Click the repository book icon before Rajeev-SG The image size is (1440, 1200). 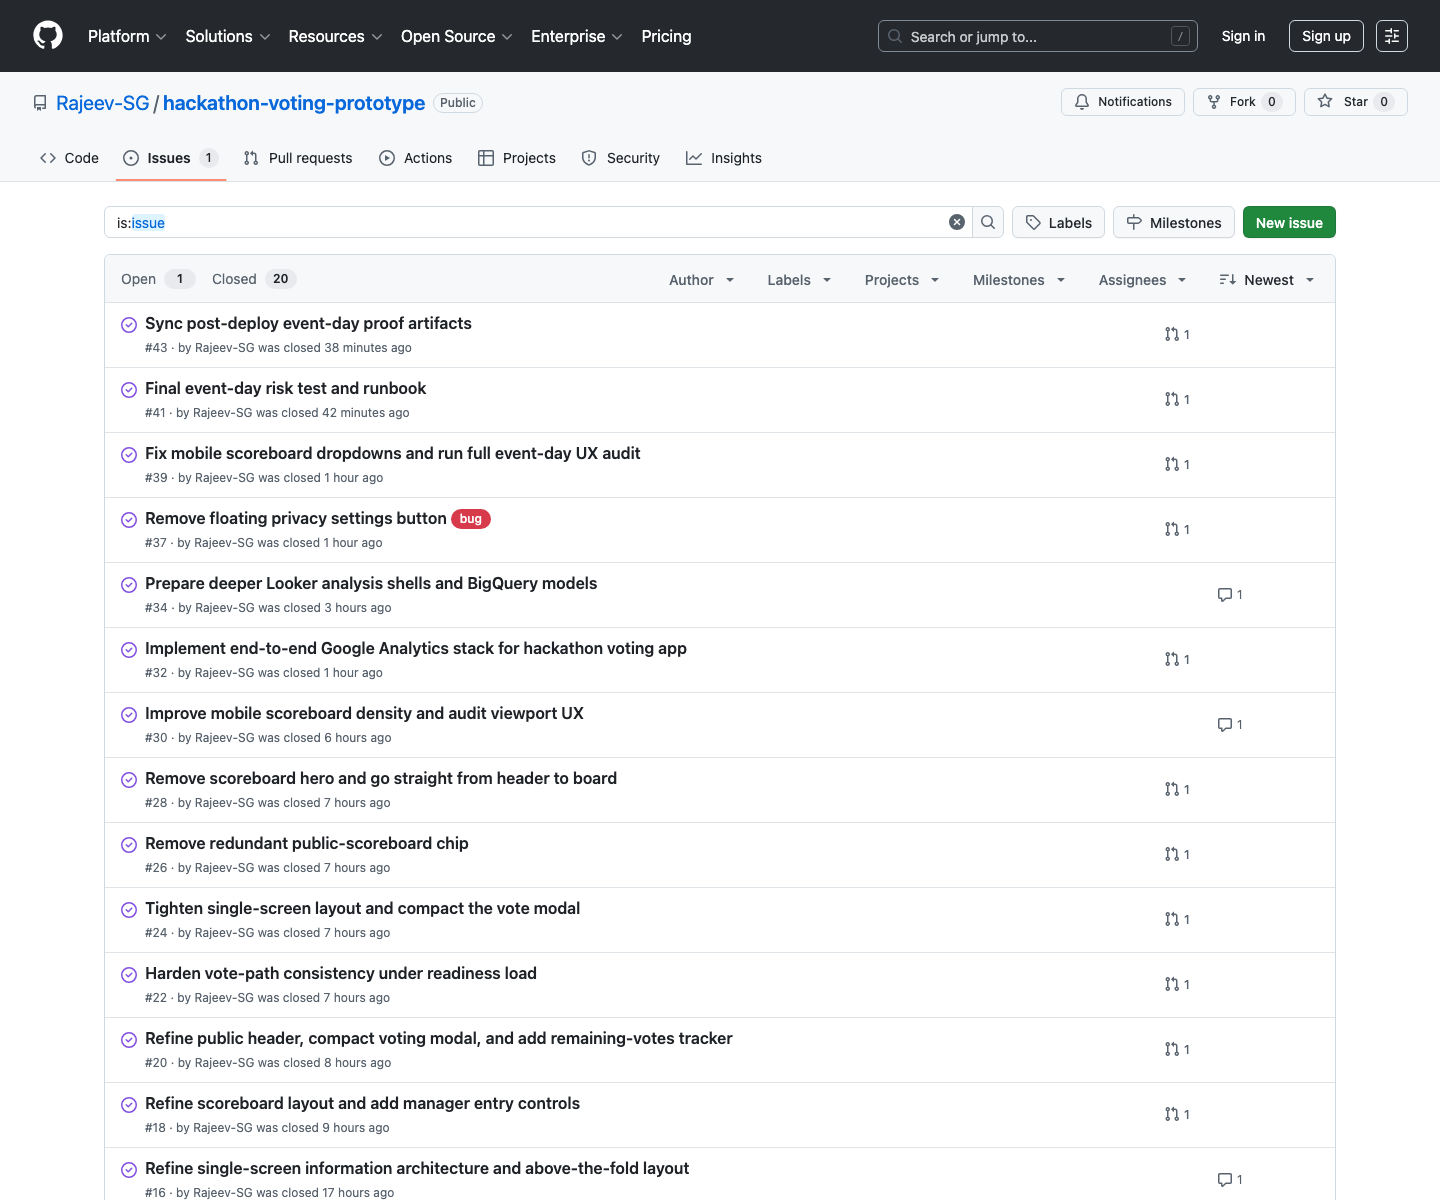pos(39,102)
